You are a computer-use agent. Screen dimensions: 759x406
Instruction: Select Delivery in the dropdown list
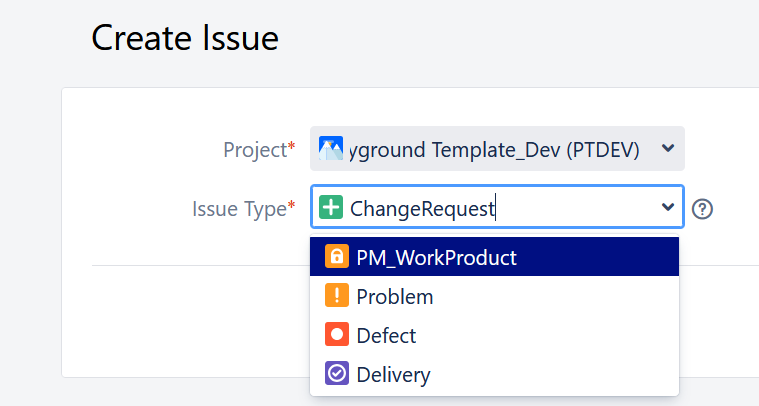393,374
